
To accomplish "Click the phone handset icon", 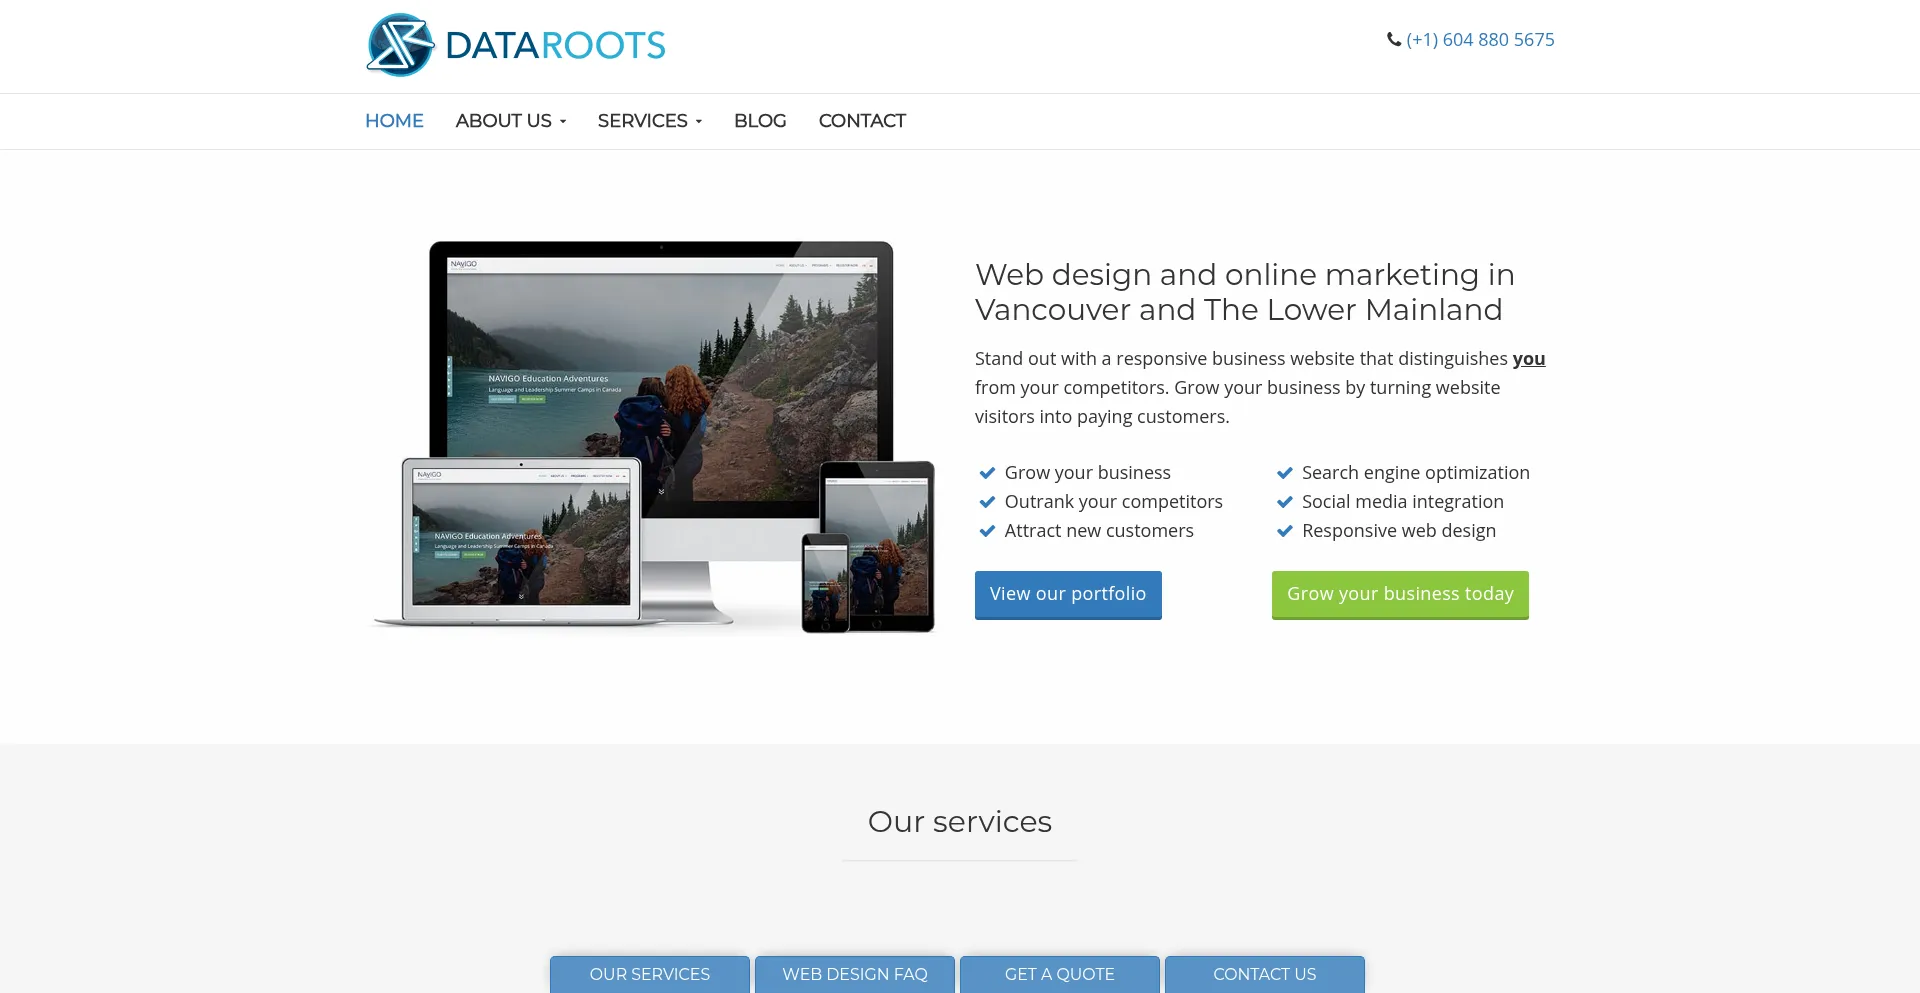I will click(1394, 40).
